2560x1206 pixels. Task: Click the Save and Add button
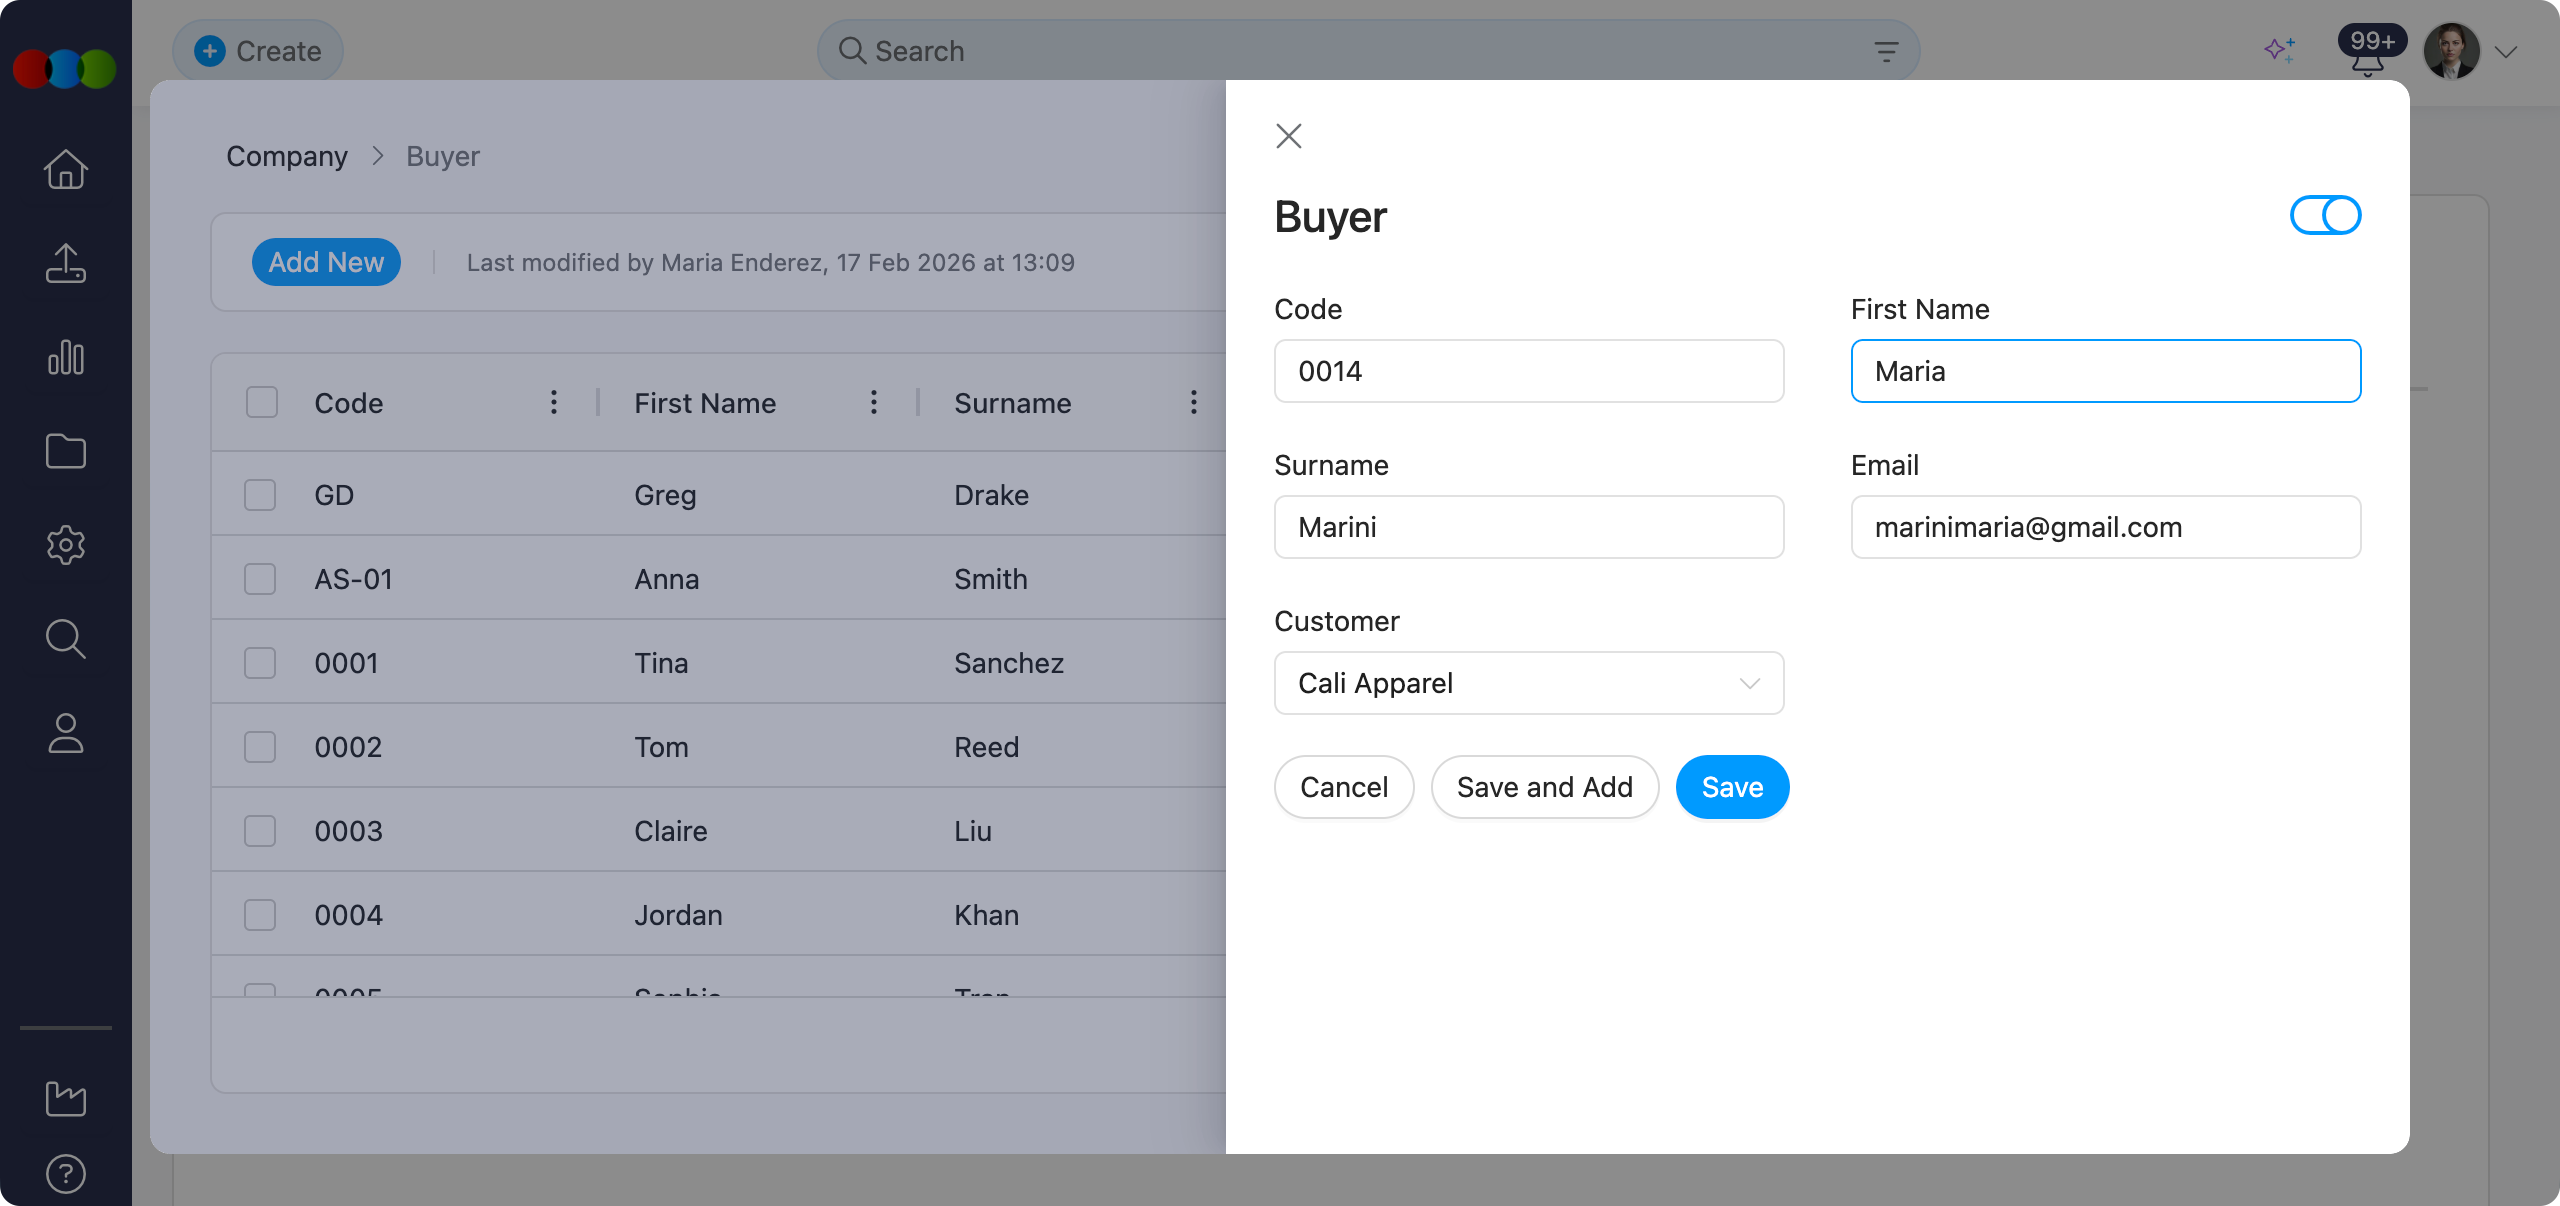pos(1544,787)
